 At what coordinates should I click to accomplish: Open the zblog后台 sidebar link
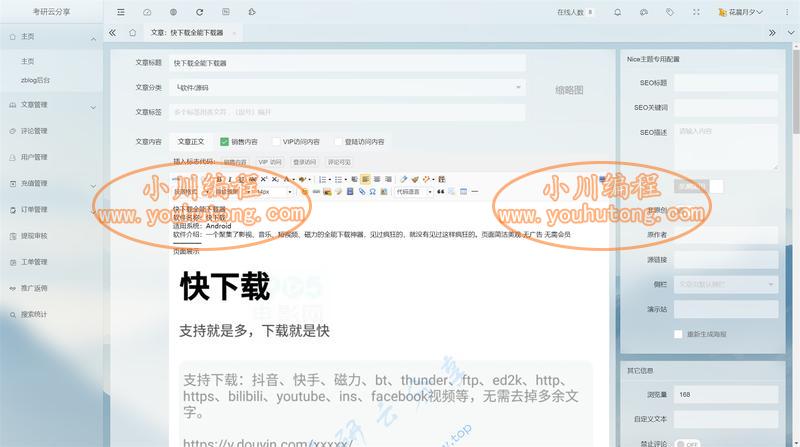(x=35, y=80)
